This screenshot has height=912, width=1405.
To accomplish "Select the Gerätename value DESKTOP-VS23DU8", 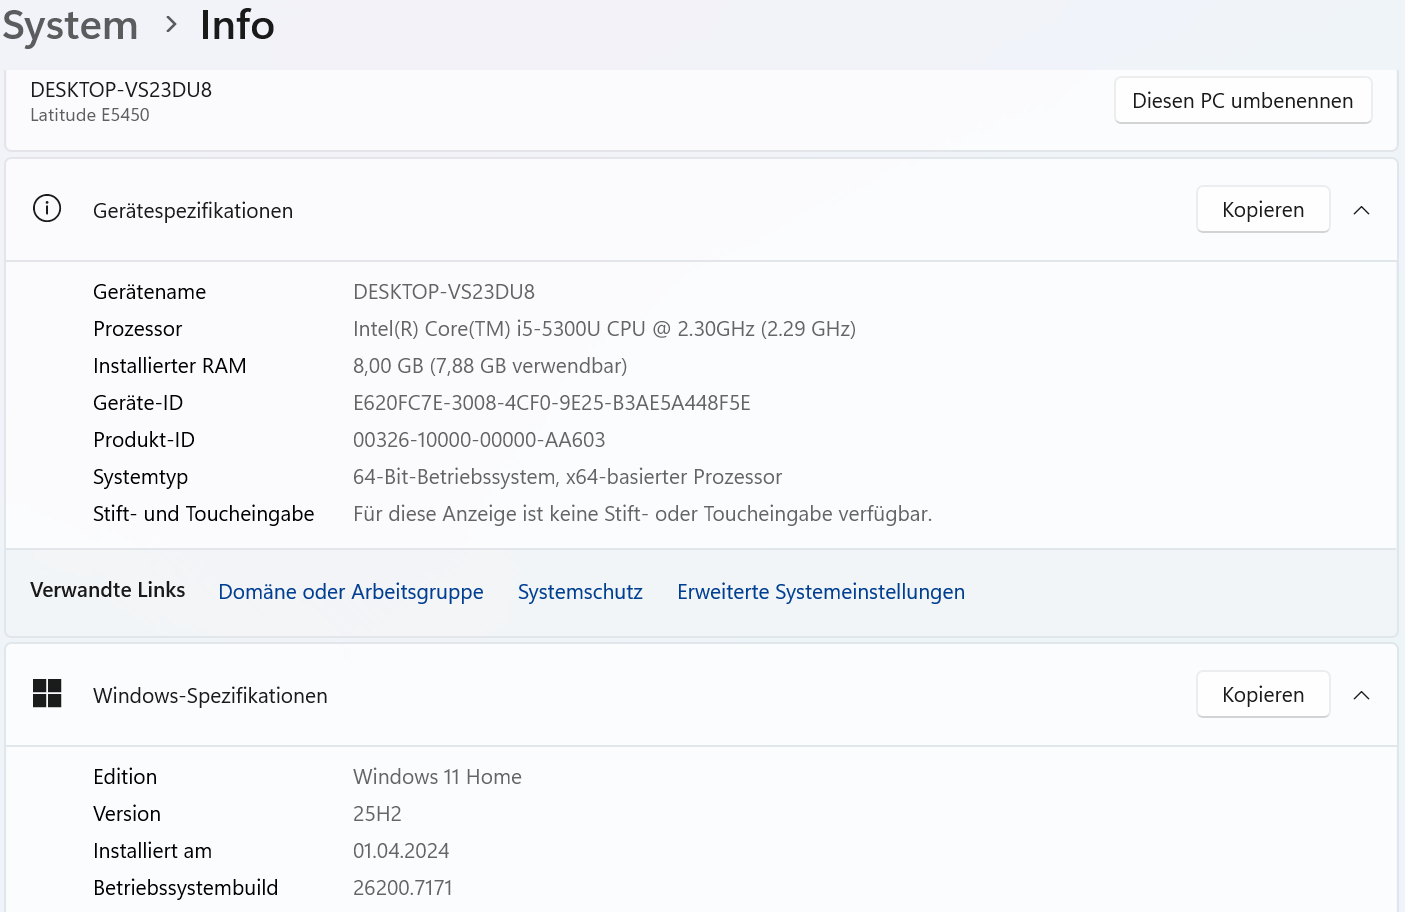I will click(444, 292).
